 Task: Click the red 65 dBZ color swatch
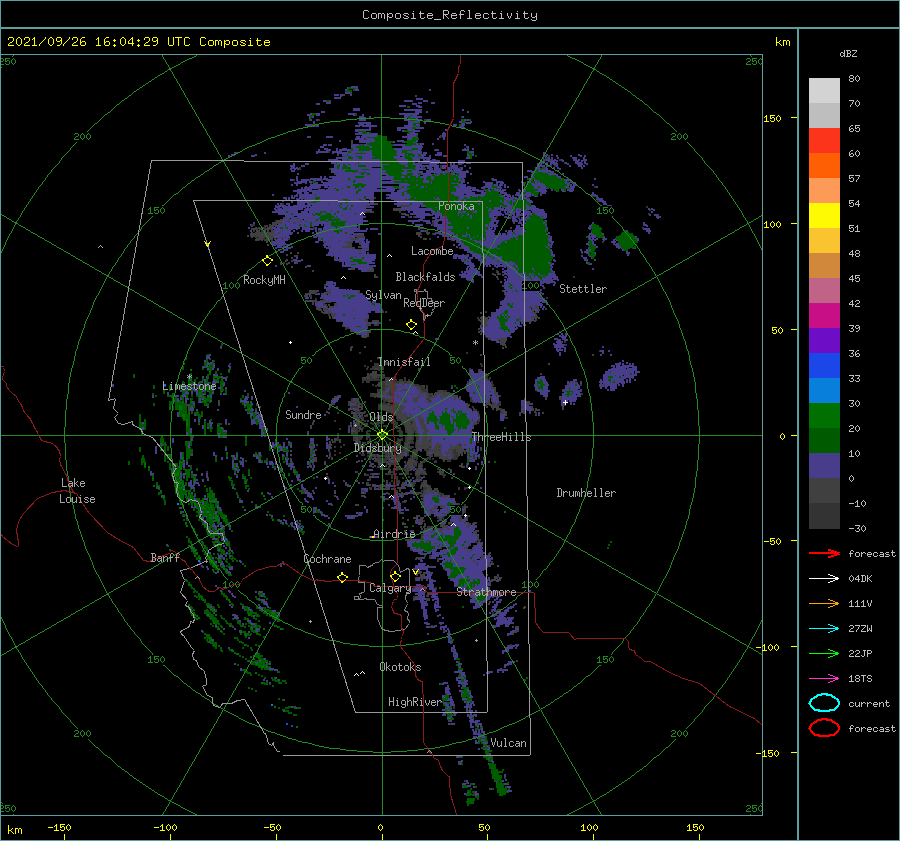(x=824, y=141)
